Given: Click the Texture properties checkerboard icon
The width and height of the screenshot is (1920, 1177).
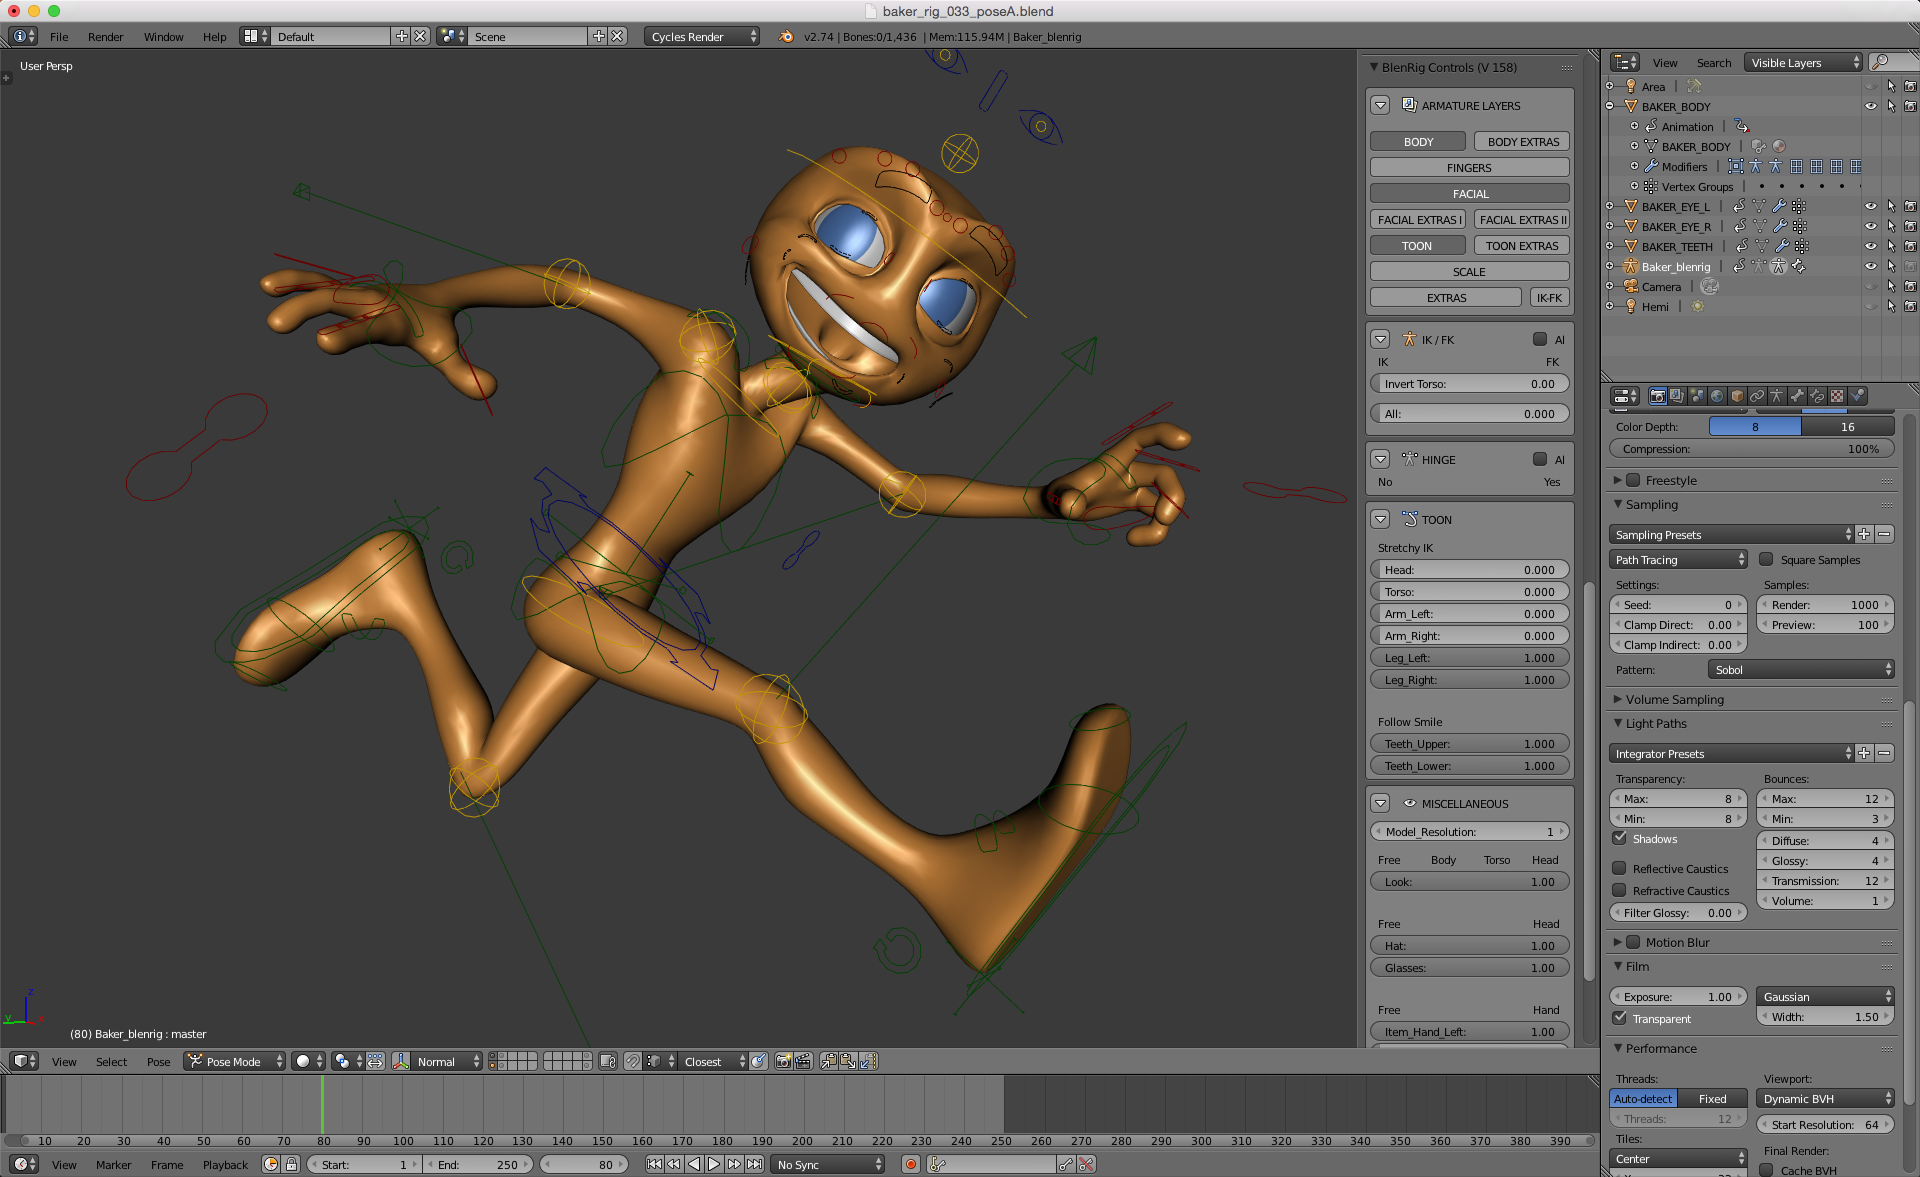Looking at the screenshot, I should [x=1837, y=396].
